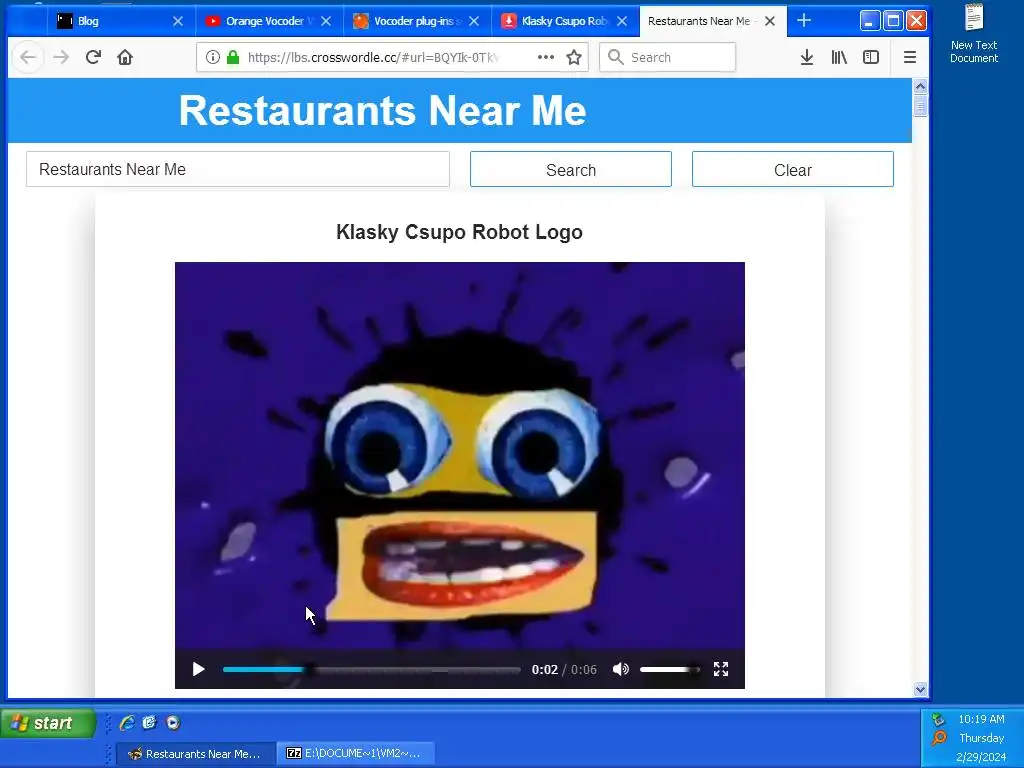The height and width of the screenshot is (768, 1024).
Task: Open the browser home page icon
Action: coord(125,57)
